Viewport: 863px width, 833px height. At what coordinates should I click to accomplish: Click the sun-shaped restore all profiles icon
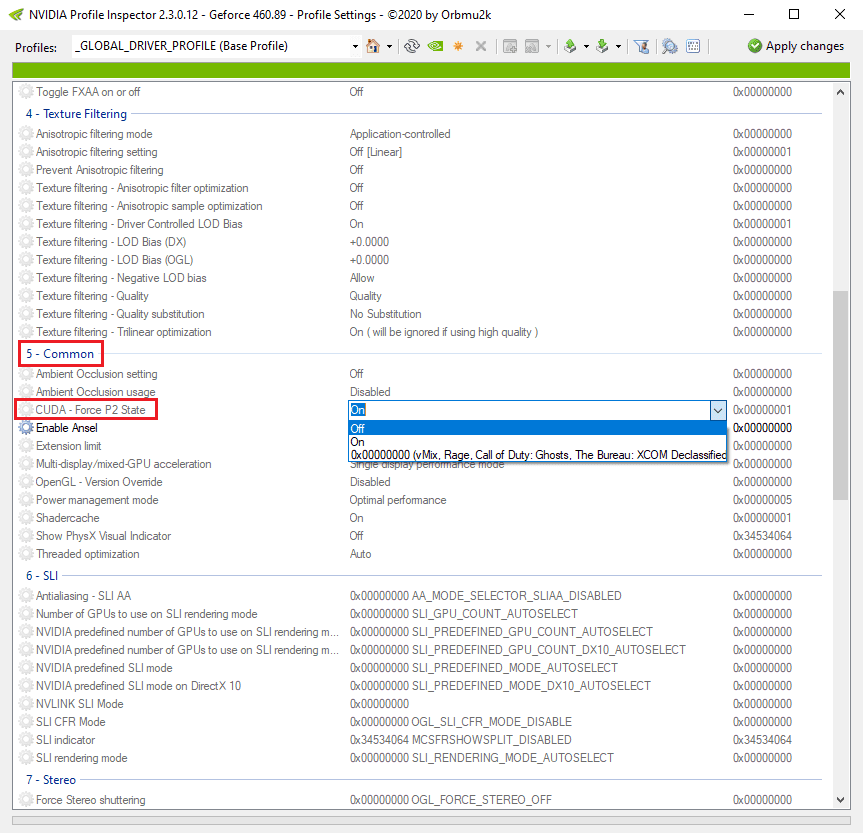[457, 46]
